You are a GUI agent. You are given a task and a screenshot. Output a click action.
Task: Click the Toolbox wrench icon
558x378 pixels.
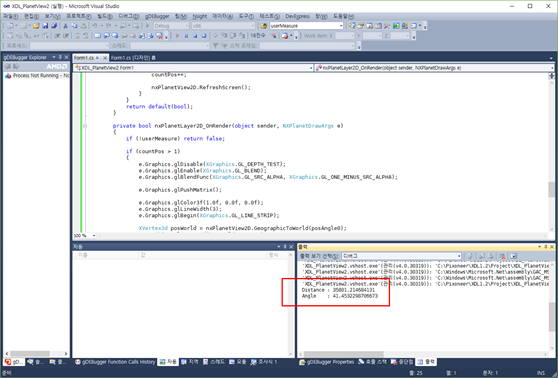click(x=387, y=26)
